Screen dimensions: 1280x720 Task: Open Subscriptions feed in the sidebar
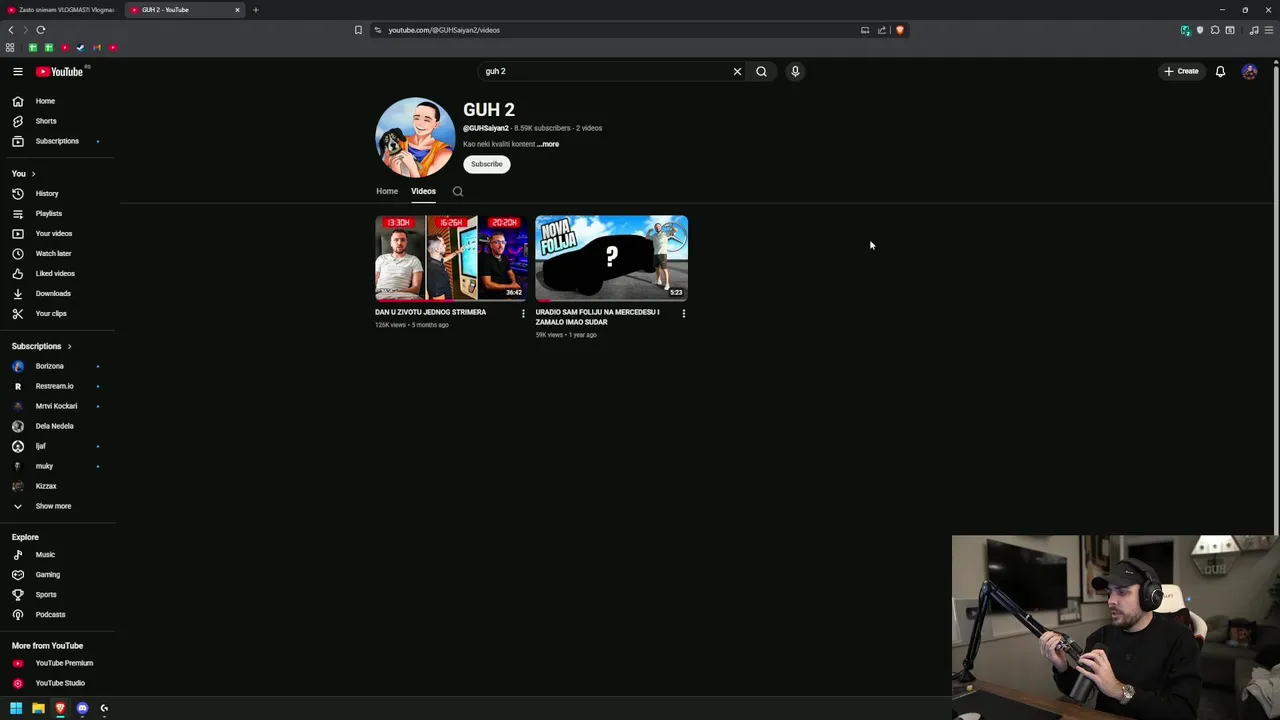pyautogui.click(x=57, y=141)
